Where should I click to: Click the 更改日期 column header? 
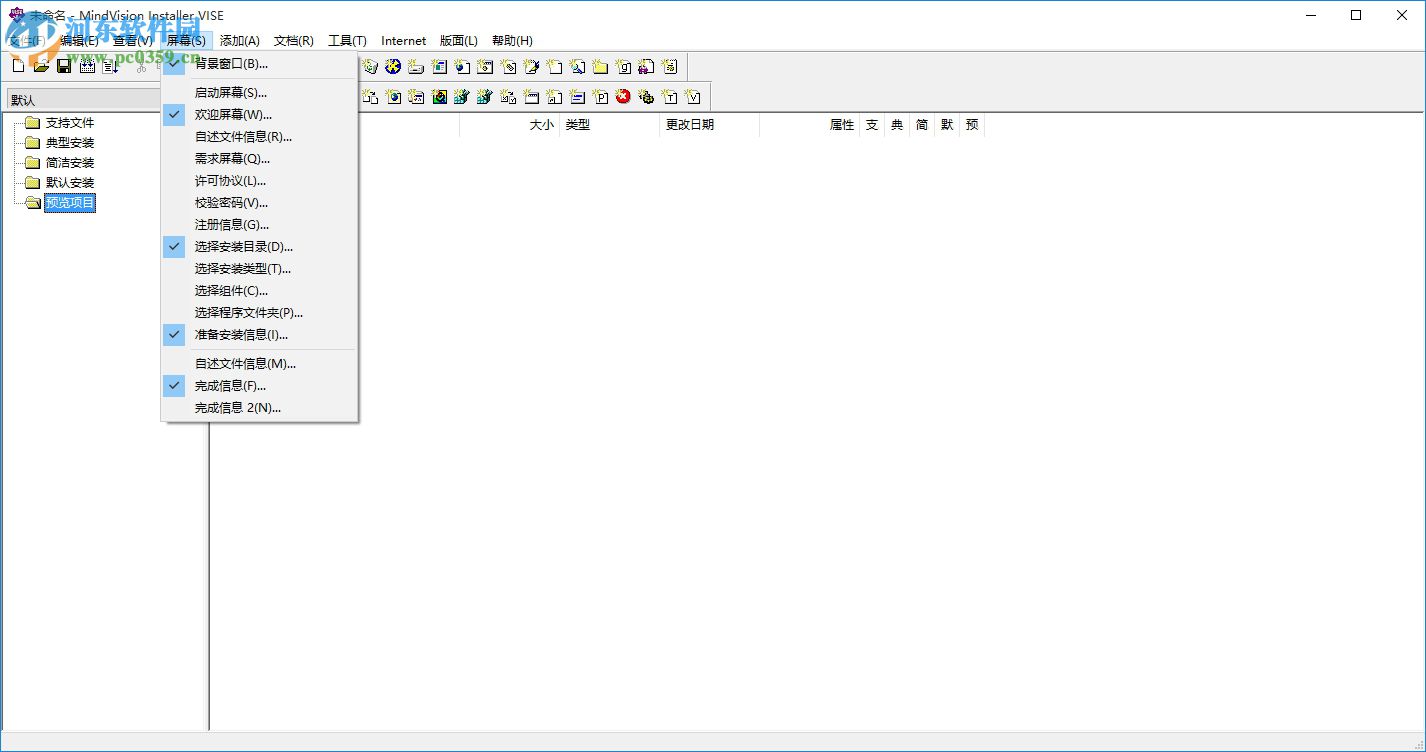[x=710, y=125]
